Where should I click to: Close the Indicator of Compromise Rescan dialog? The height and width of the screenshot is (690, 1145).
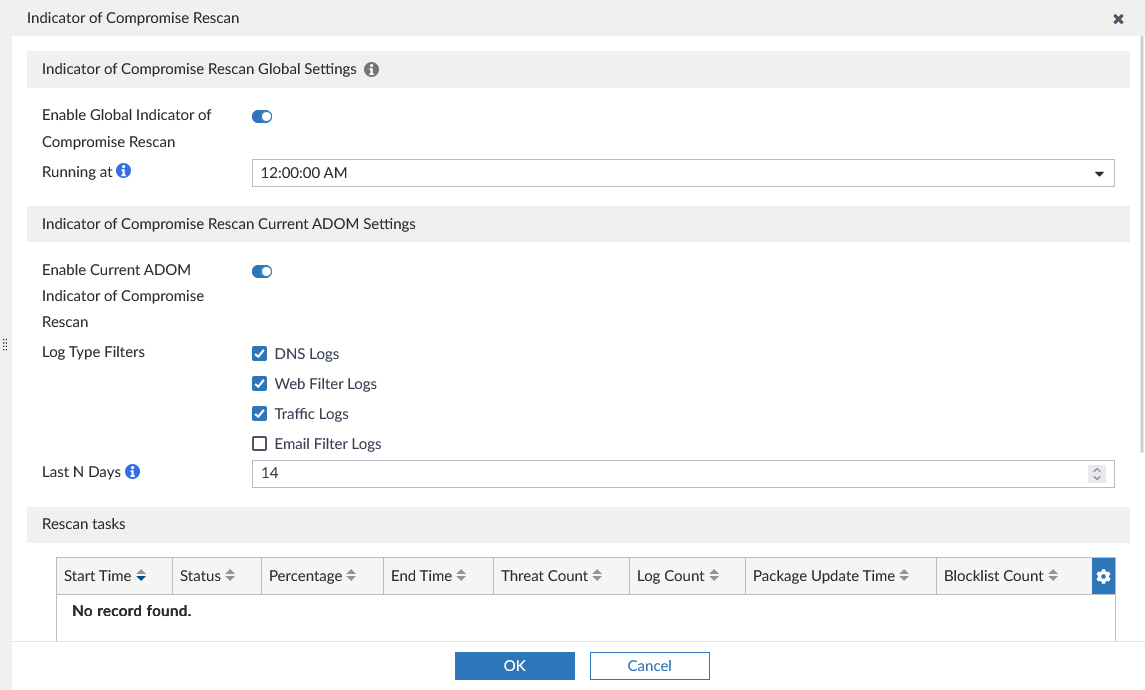click(x=1118, y=19)
